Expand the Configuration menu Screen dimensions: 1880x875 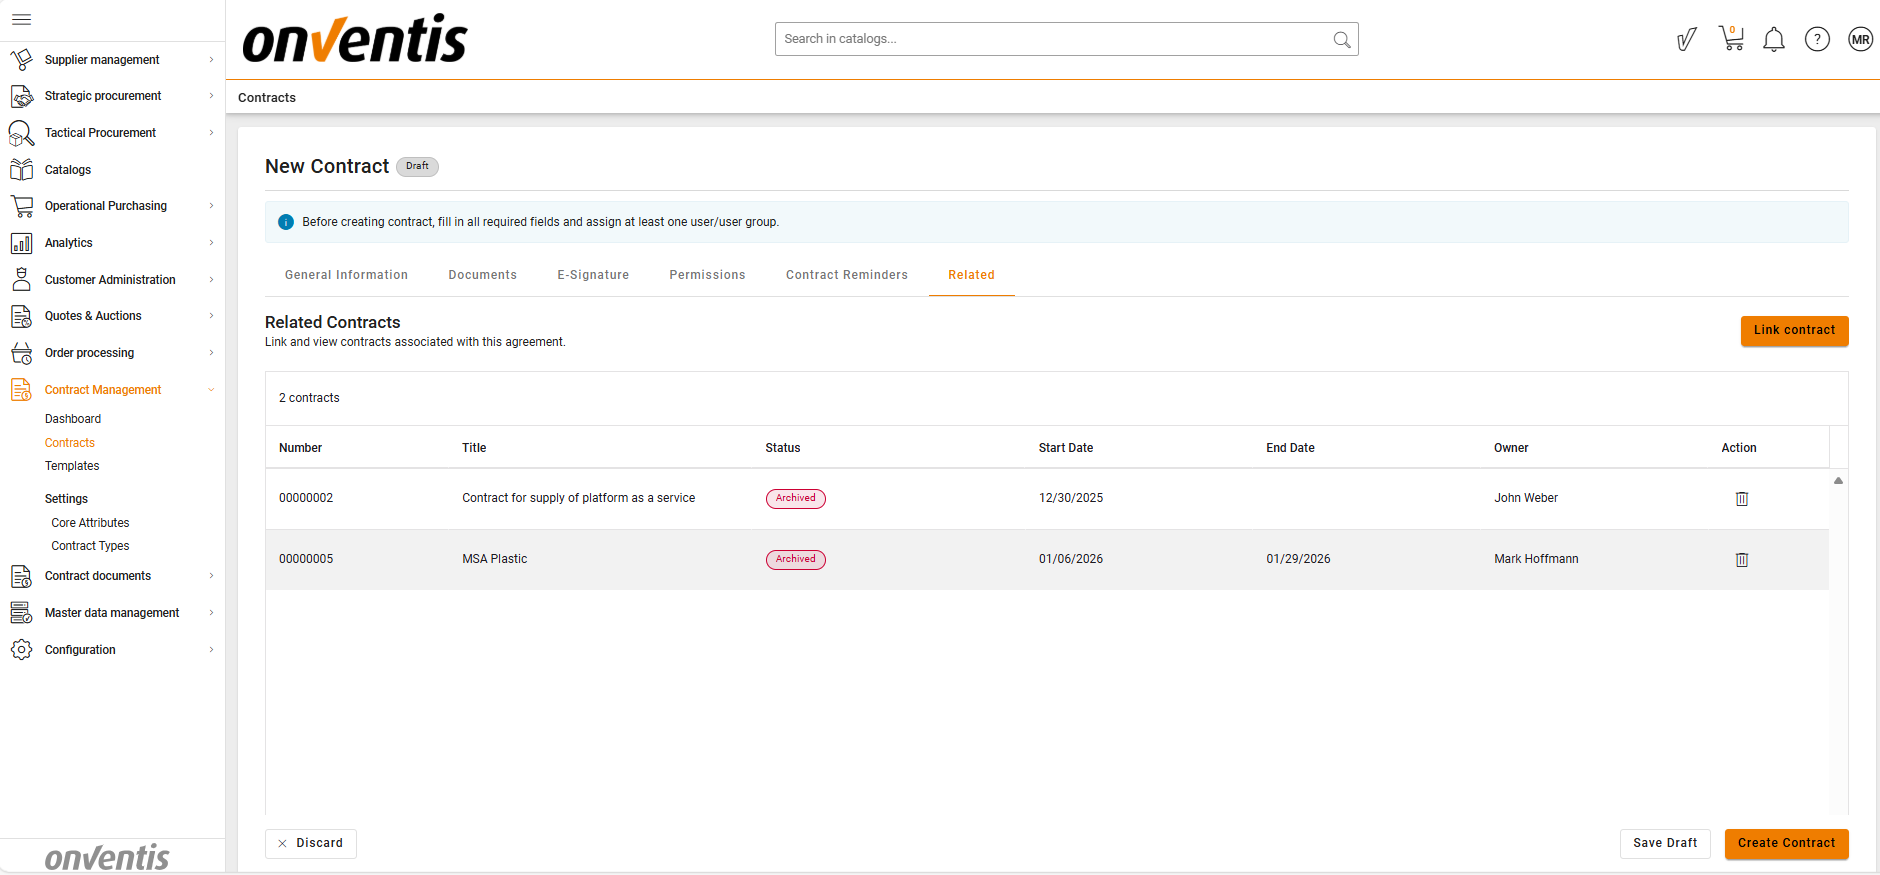pyautogui.click(x=80, y=650)
